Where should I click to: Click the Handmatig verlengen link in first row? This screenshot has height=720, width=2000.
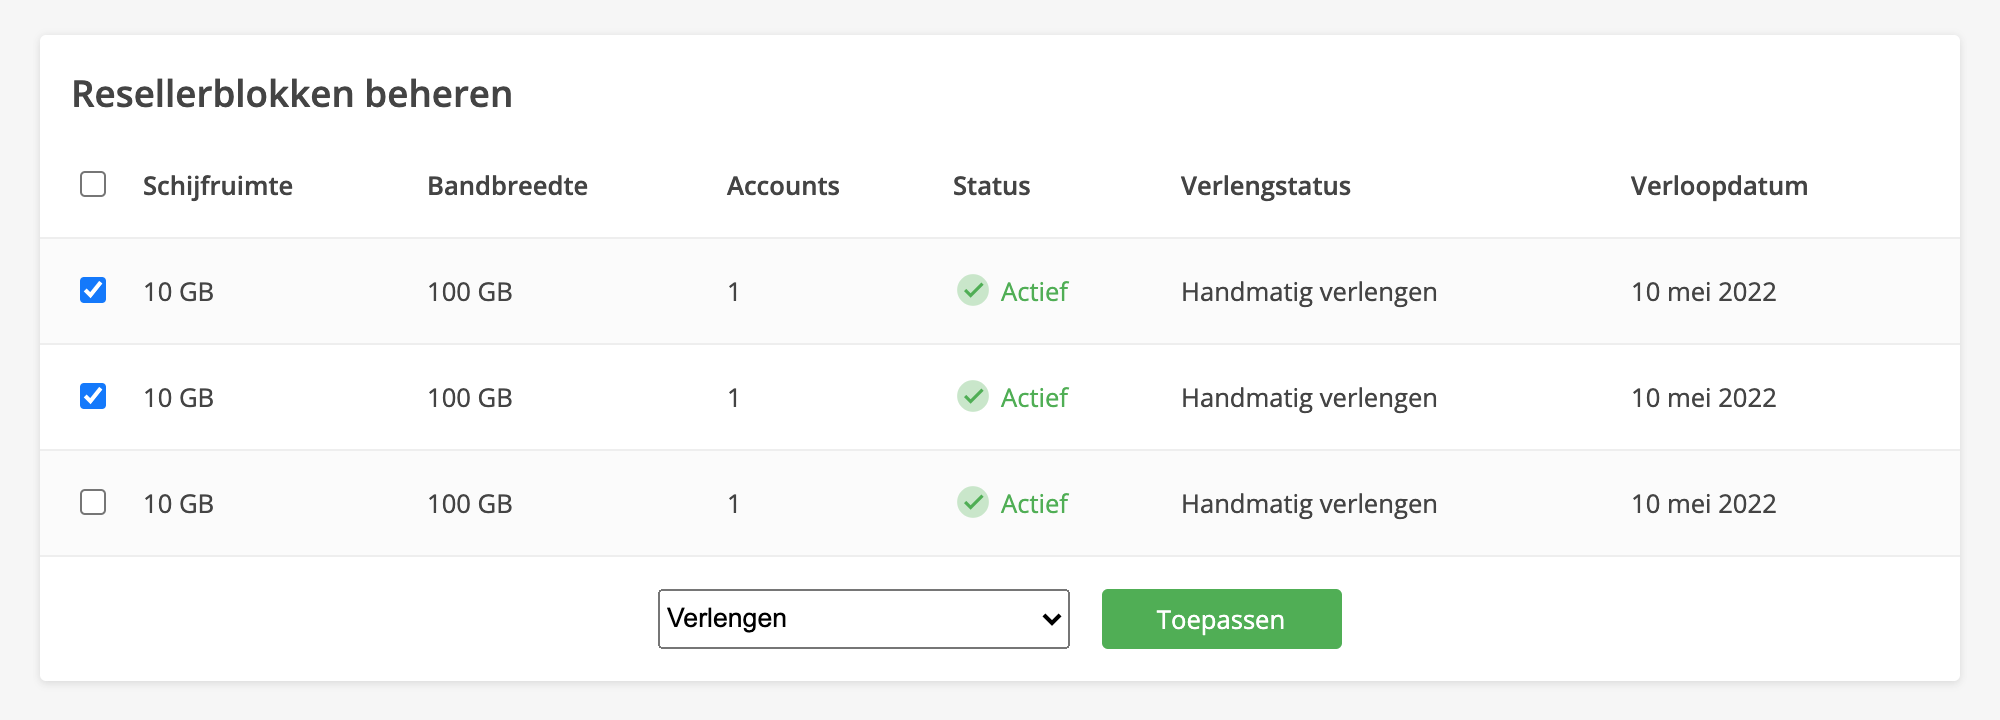(1308, 291)
